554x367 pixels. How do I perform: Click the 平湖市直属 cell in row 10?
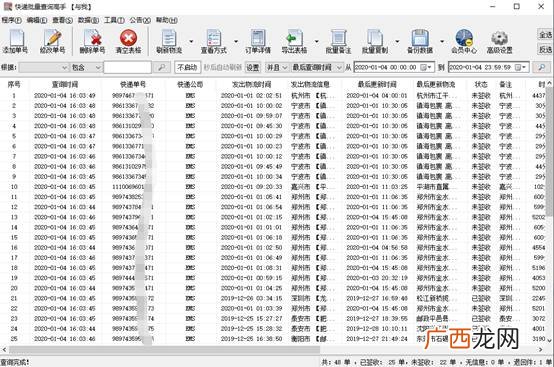(x=432, y=187)
